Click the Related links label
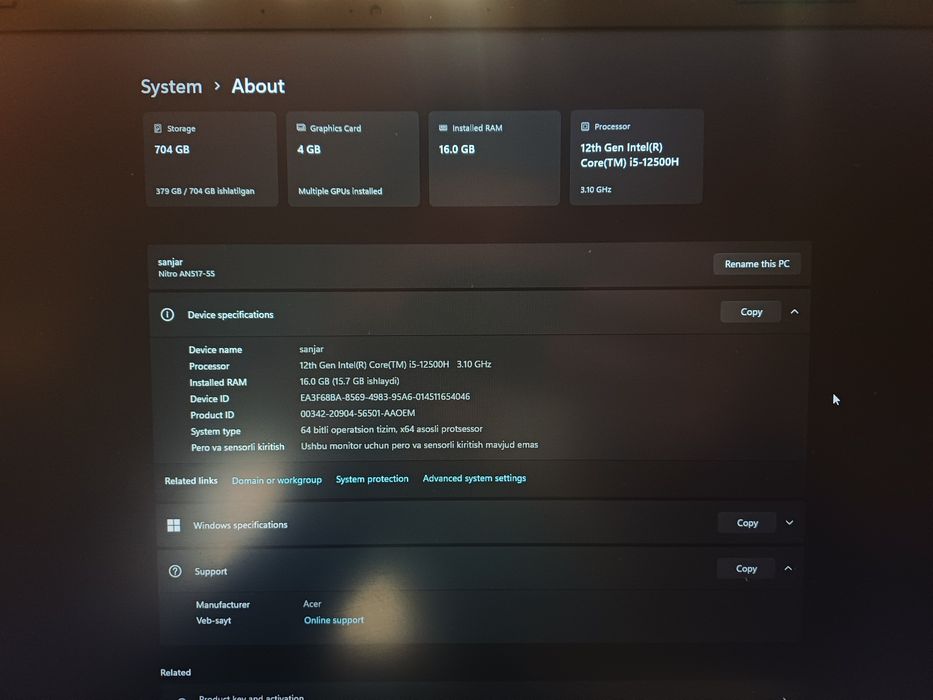The height and width of the screenshot is (700, 933). tap(191, 481)
